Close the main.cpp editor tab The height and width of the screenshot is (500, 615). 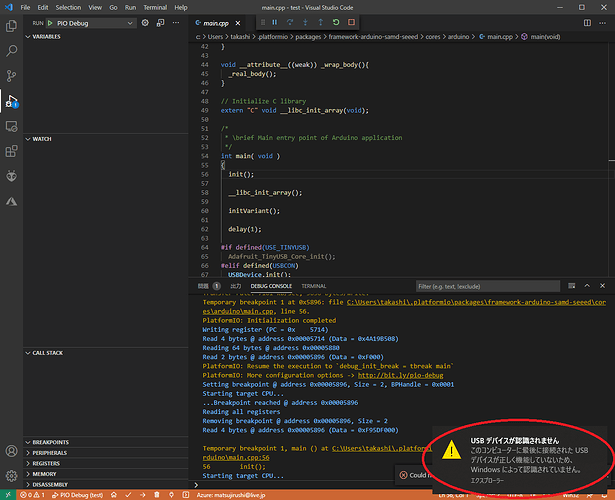pyautogui.click(x=238, y=23)
